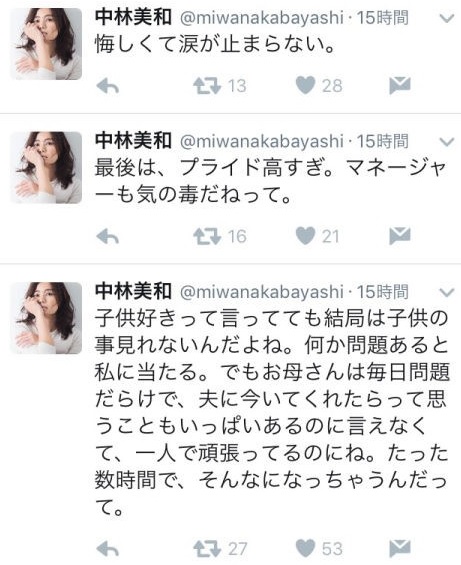Image resolution: width=461 pixels, height=565 pixels.
Task: Reply to the tweet with 27 retweets
Action: tap(108, 549)
